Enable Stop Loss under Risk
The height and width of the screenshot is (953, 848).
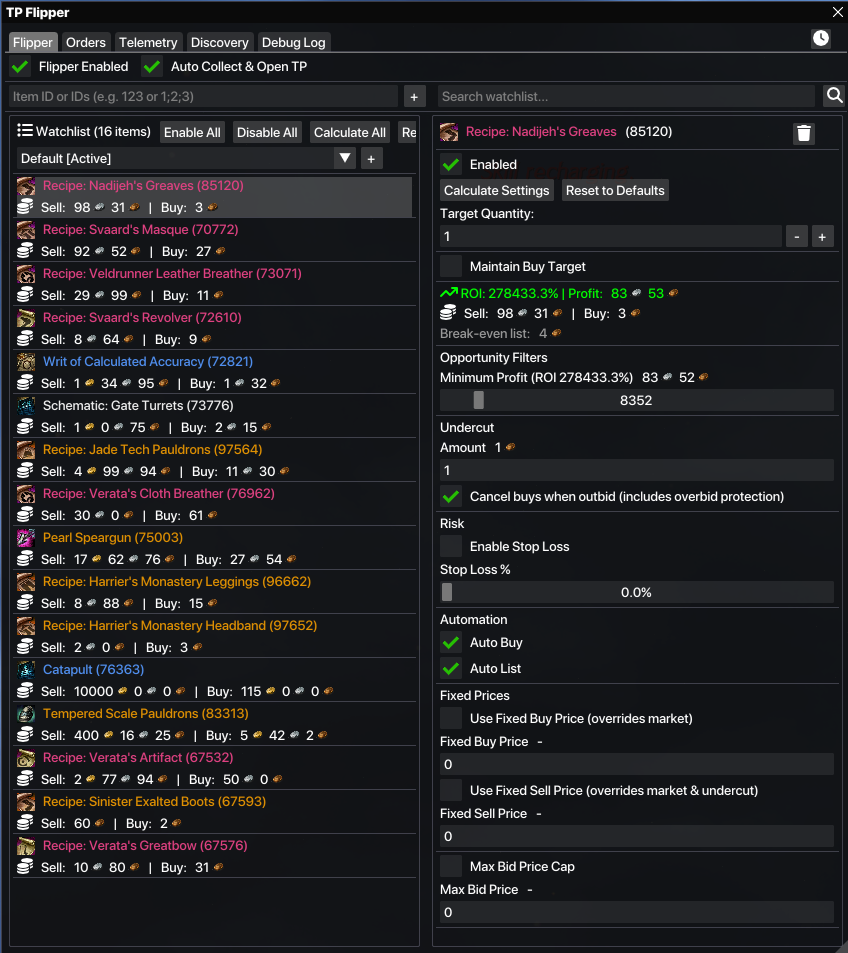(449, 544)
